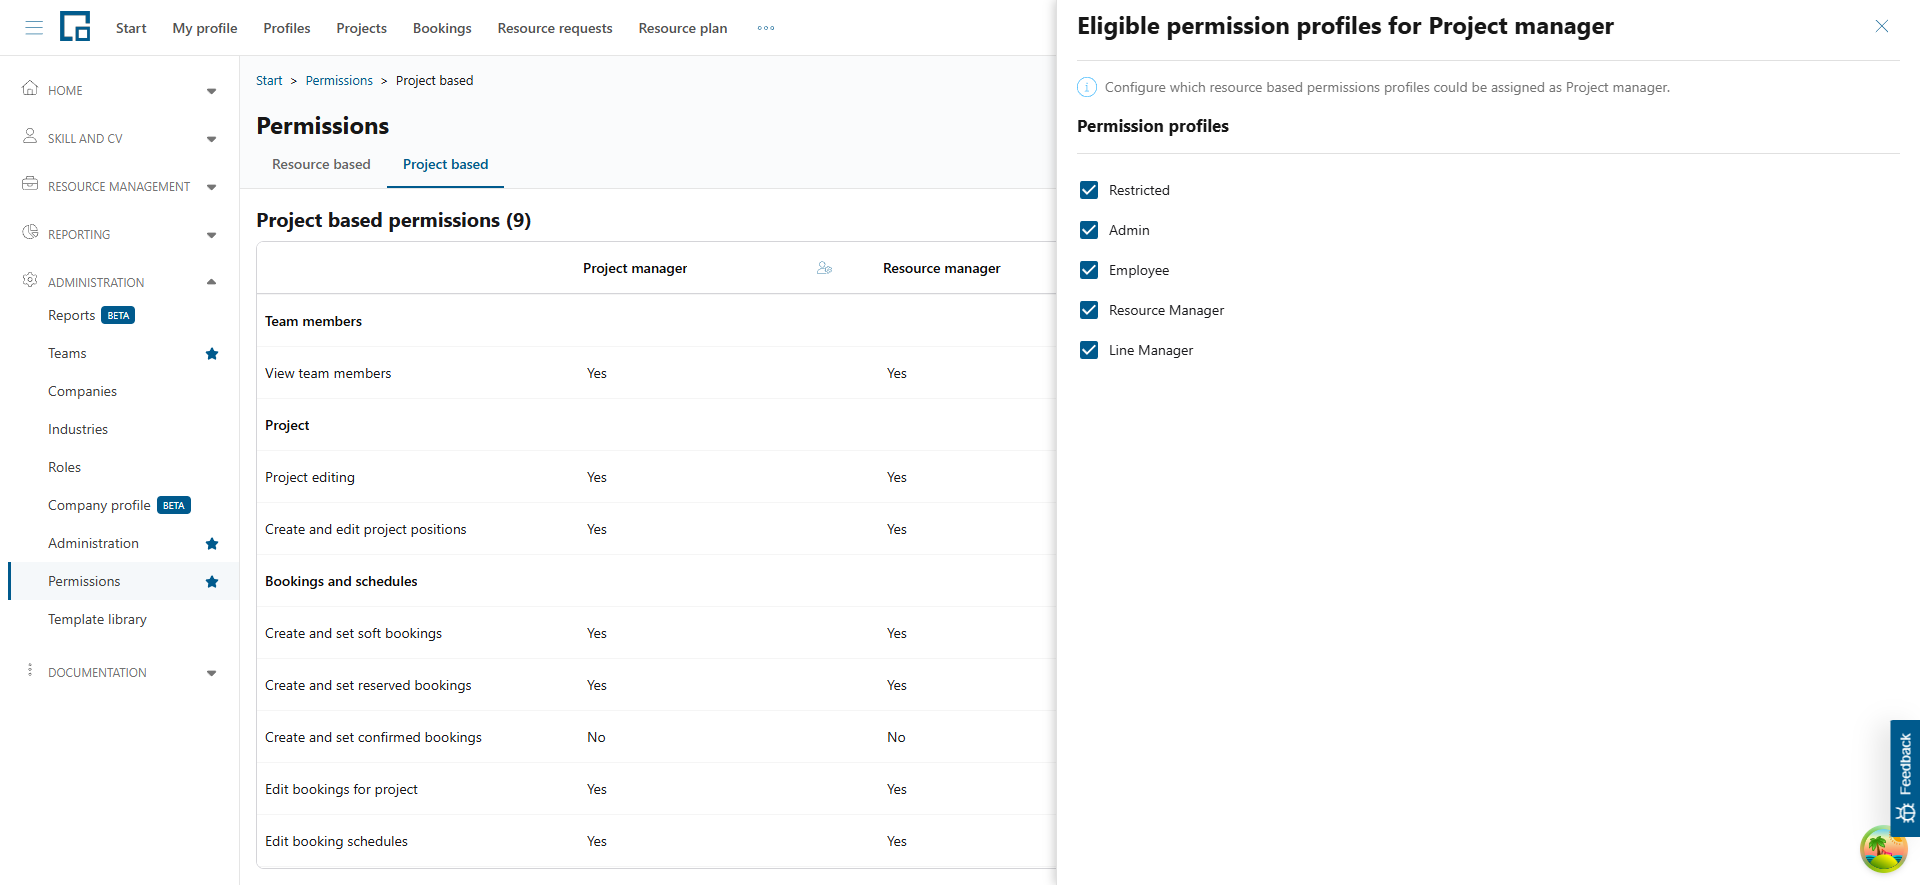This screenshot has width=1920, height=885.
Task: Click Edit bookings for project row label
Action: pos(341,789)
